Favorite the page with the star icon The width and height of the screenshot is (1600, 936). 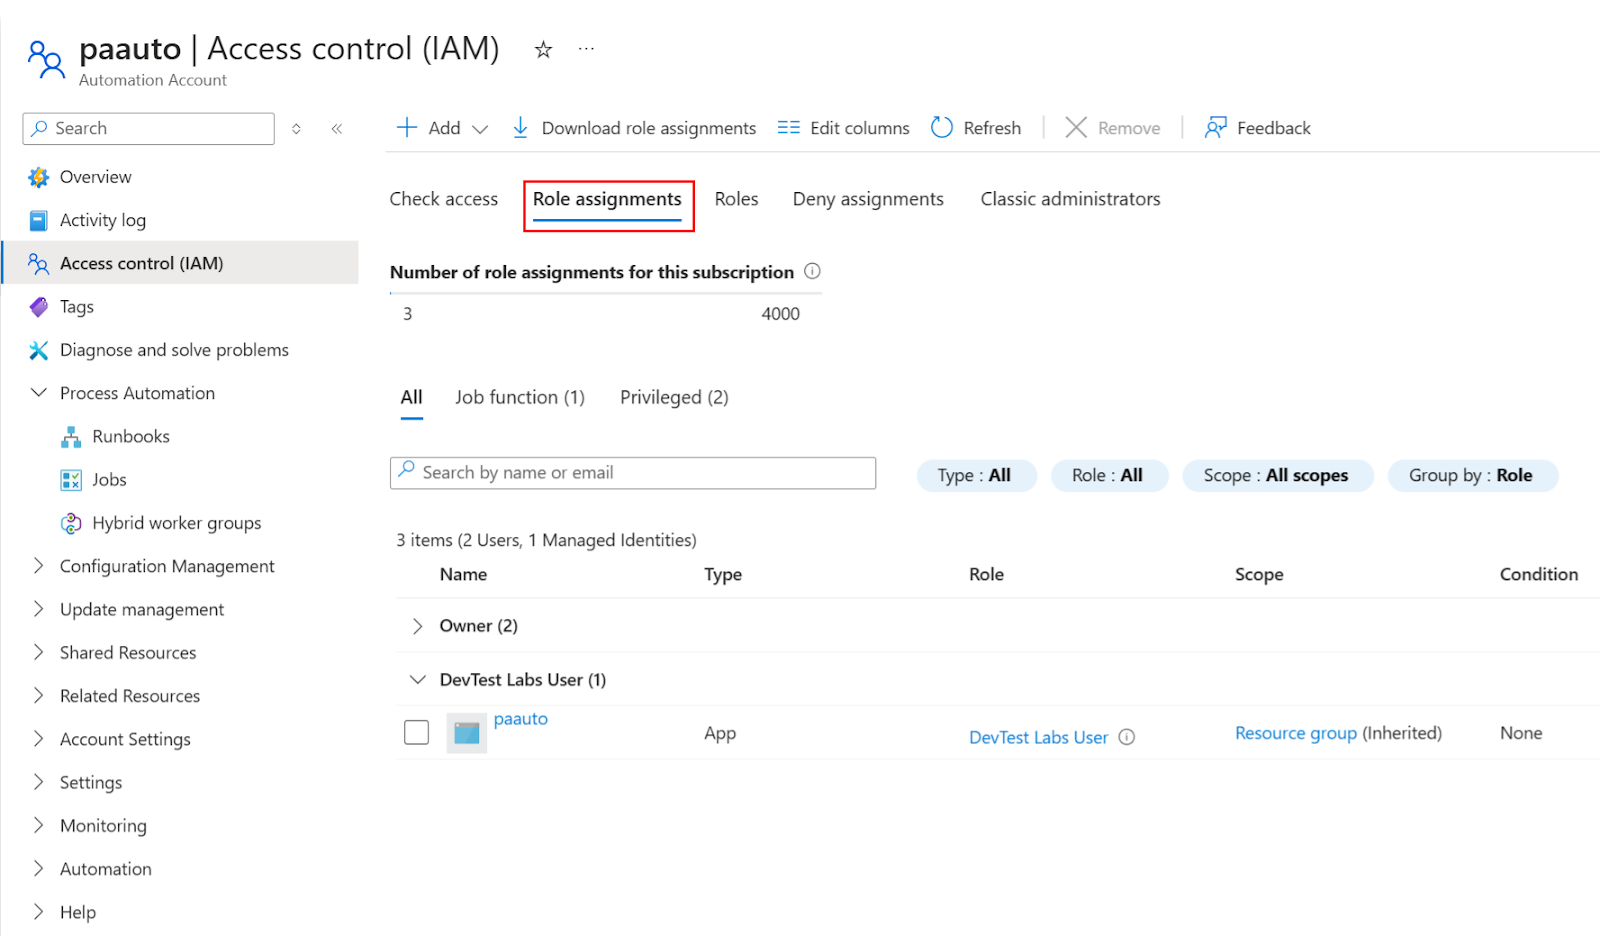click(x=543, y=49)
